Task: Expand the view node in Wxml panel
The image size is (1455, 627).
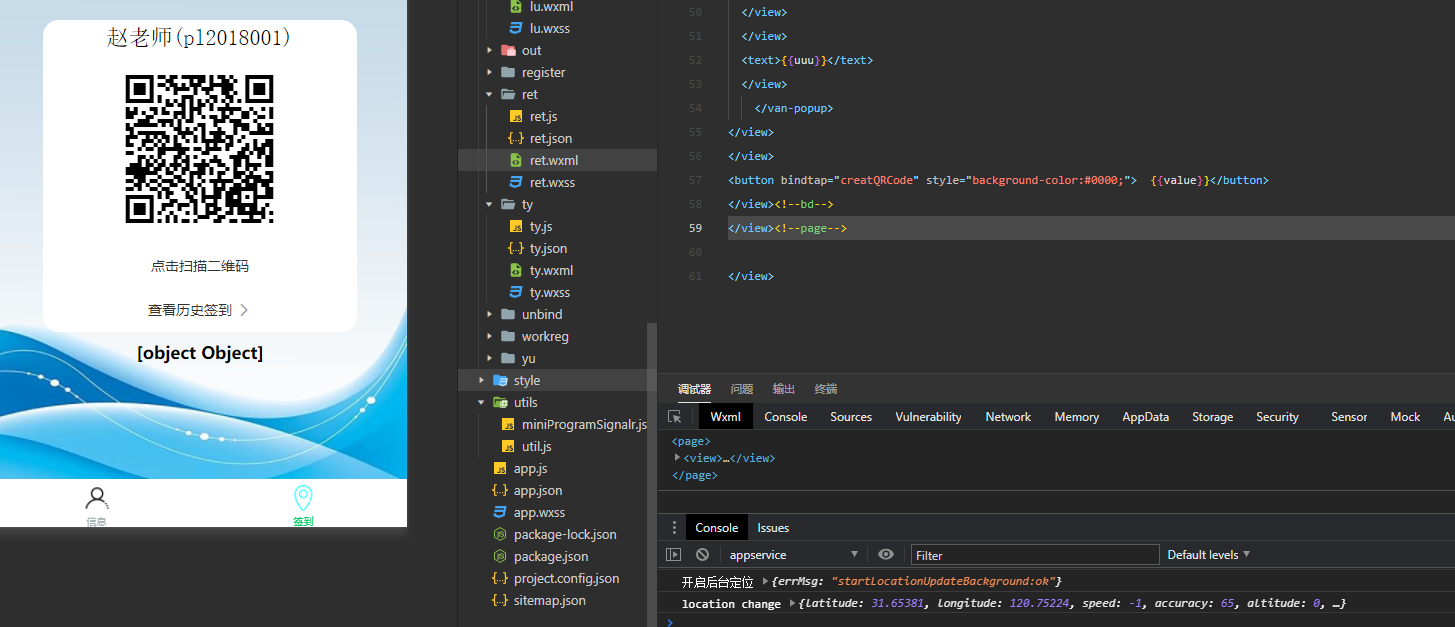Action: (x=678, y=457)
